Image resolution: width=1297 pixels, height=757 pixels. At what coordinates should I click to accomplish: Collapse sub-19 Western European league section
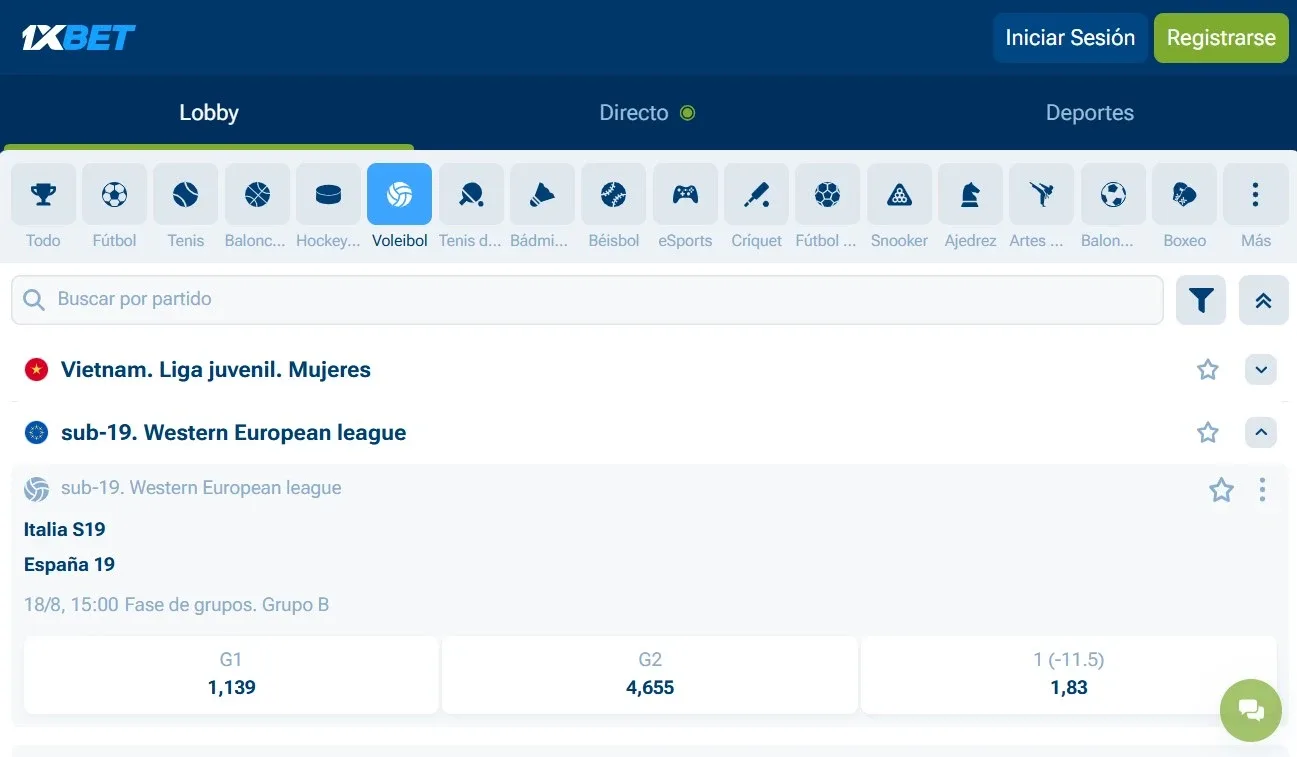(x=1261, y=433)
